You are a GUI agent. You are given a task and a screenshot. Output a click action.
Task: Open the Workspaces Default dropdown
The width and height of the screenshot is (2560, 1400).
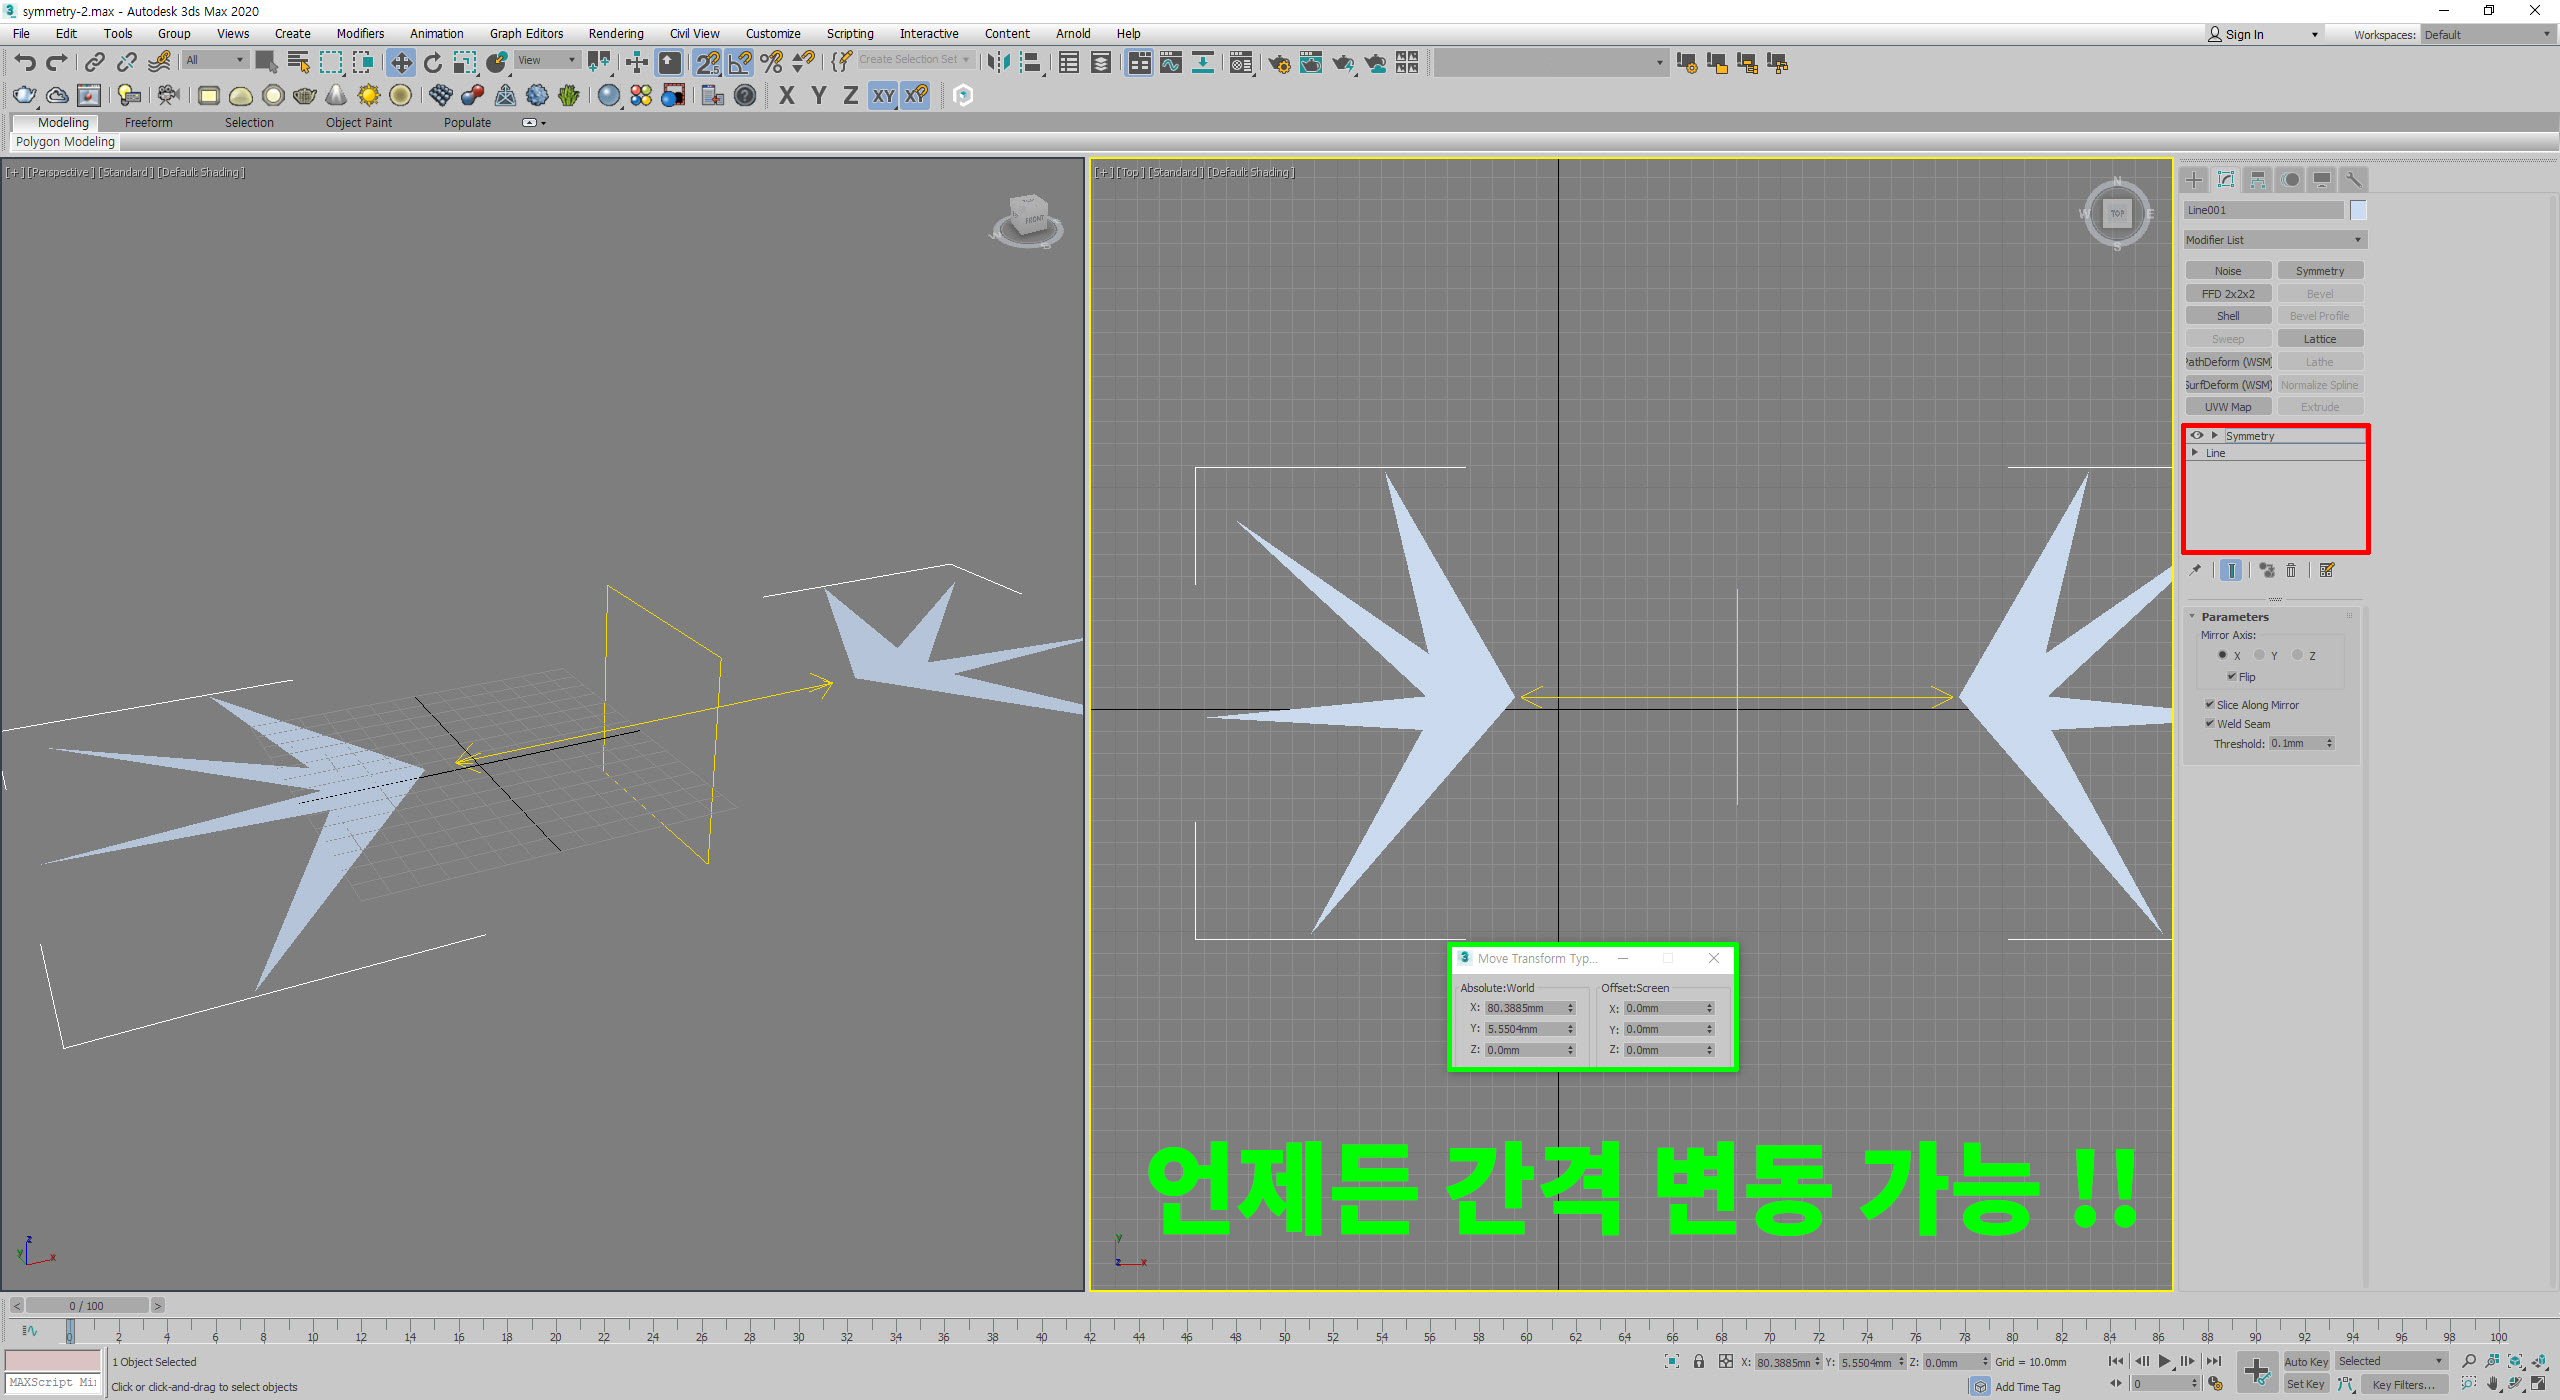(2486, 35)
